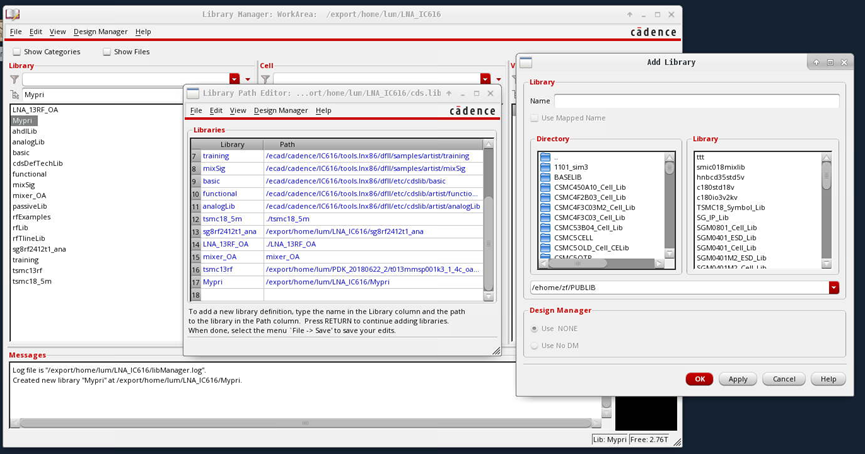This screenshot has width=865, height=454.
Task: Select cdsDefTechLib in Library Manager list
Action: [x=38, y=163]
